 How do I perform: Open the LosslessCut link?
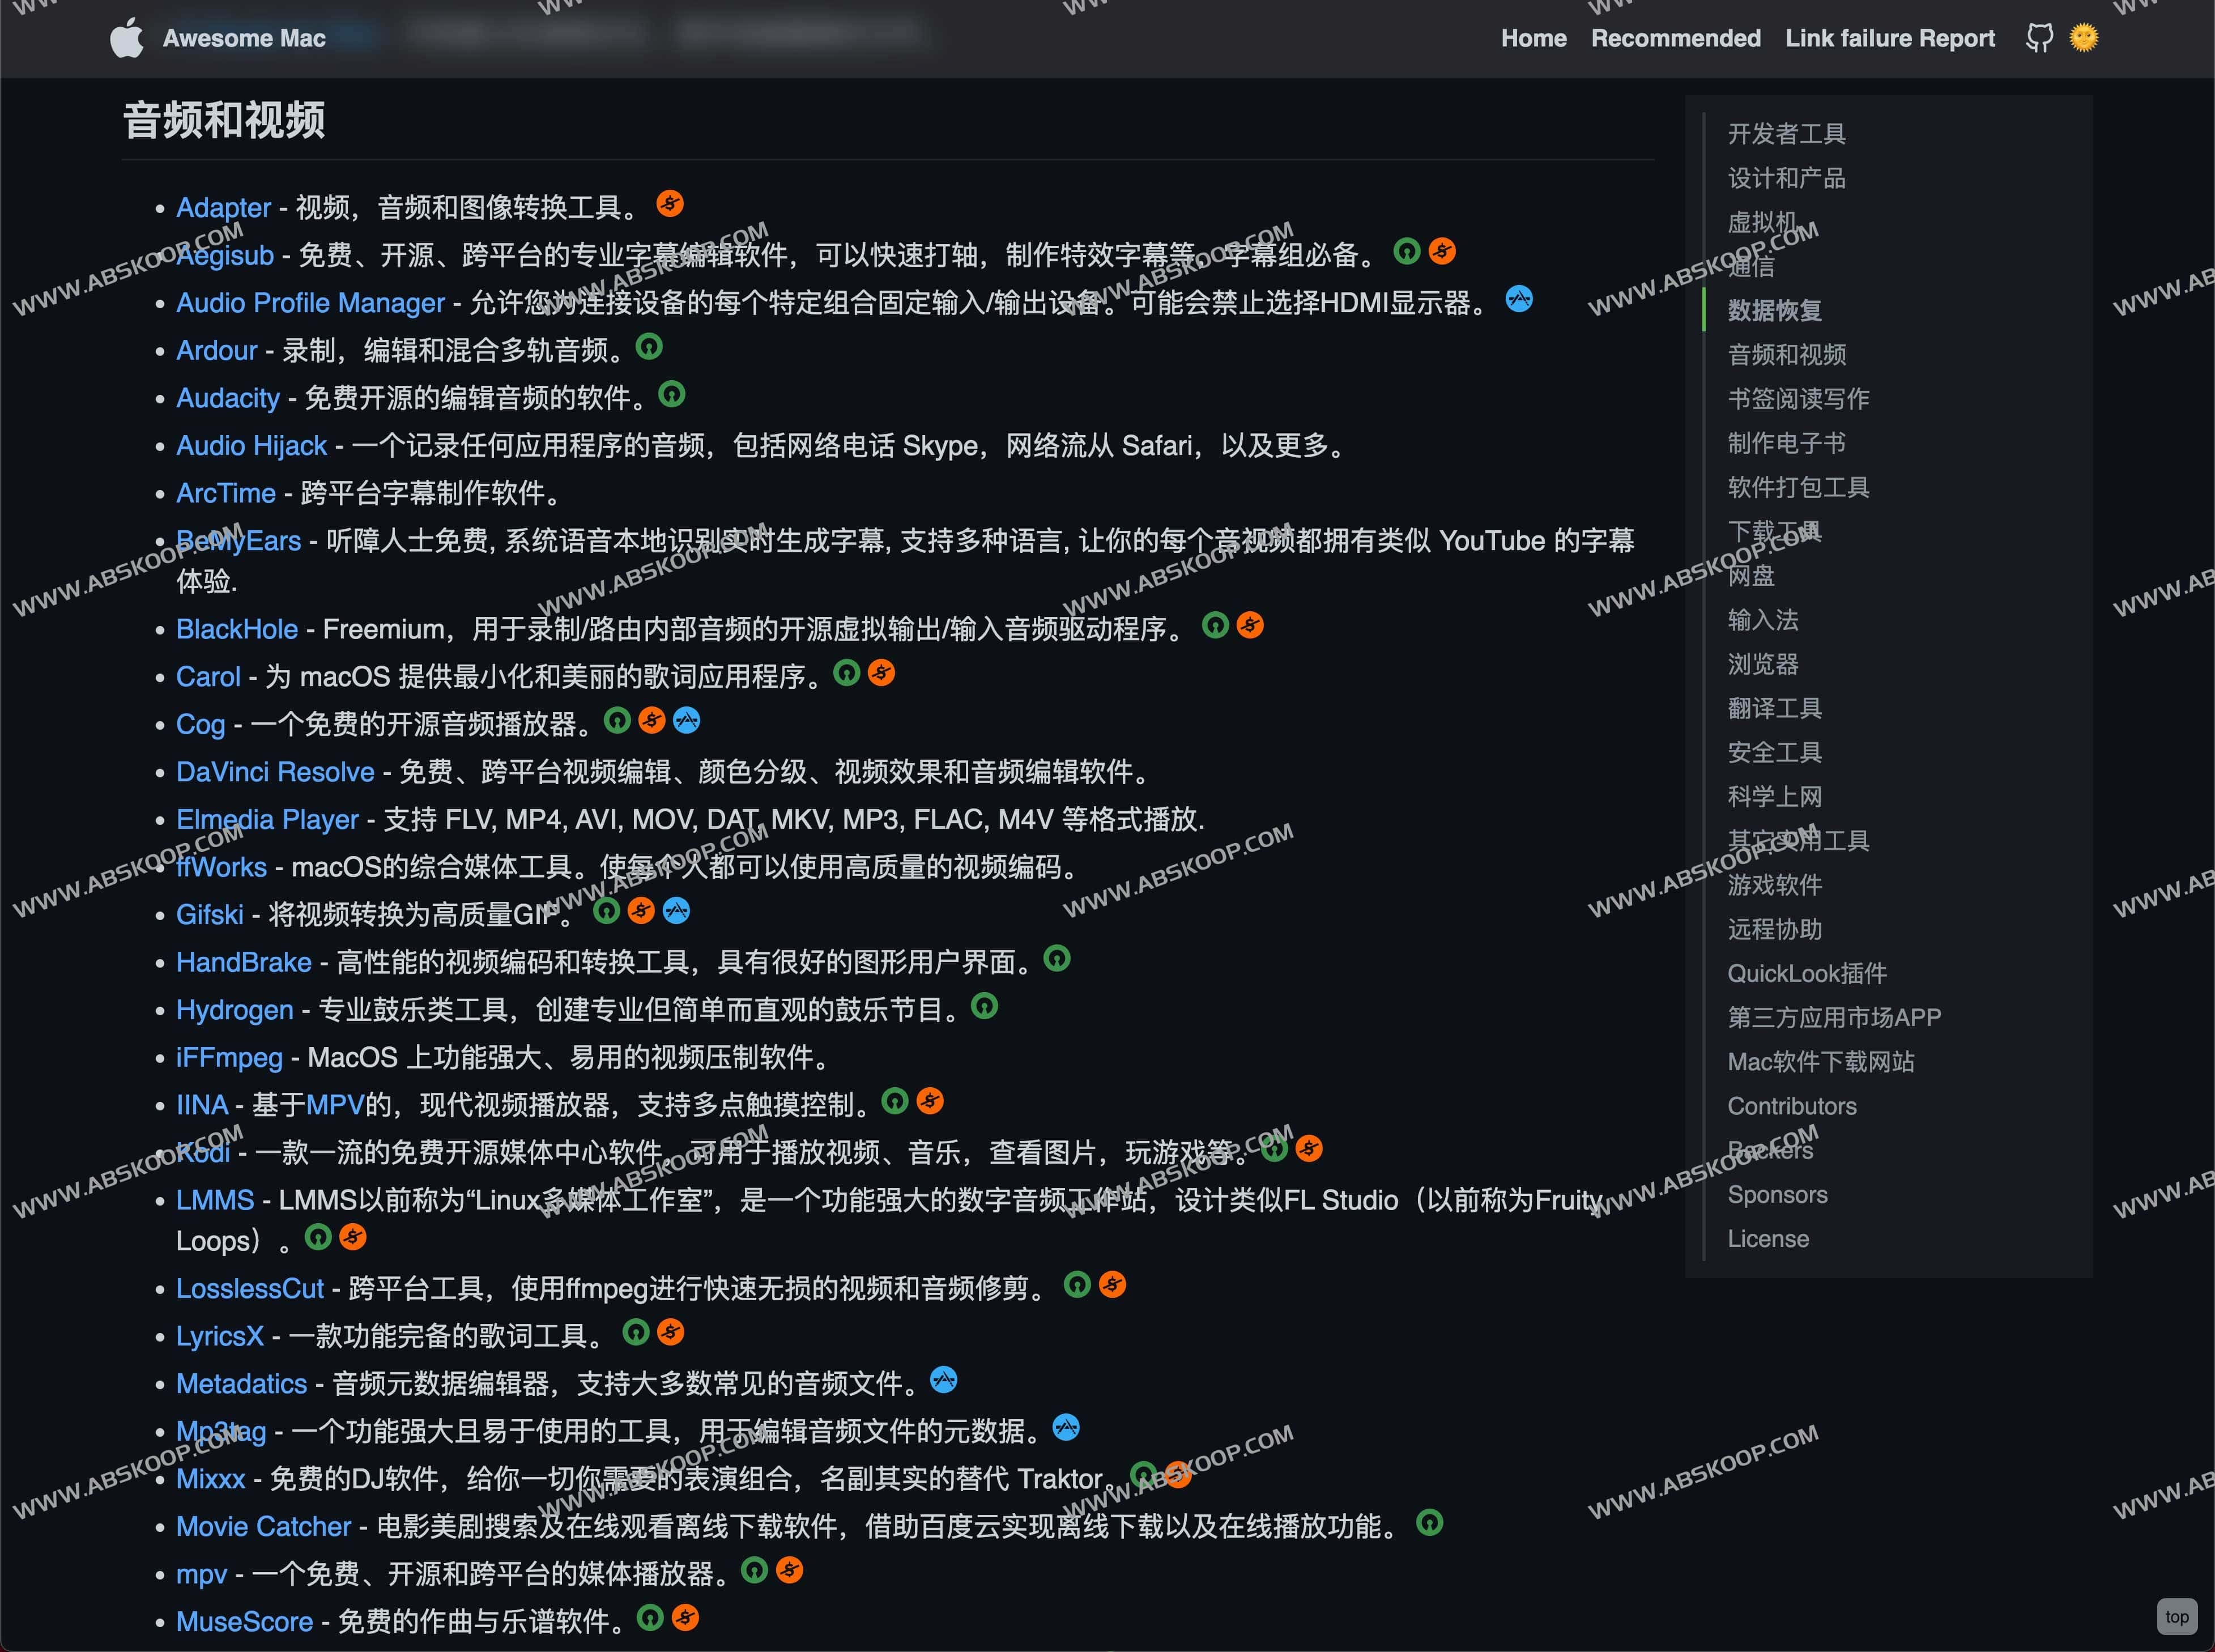point(250,1288)
